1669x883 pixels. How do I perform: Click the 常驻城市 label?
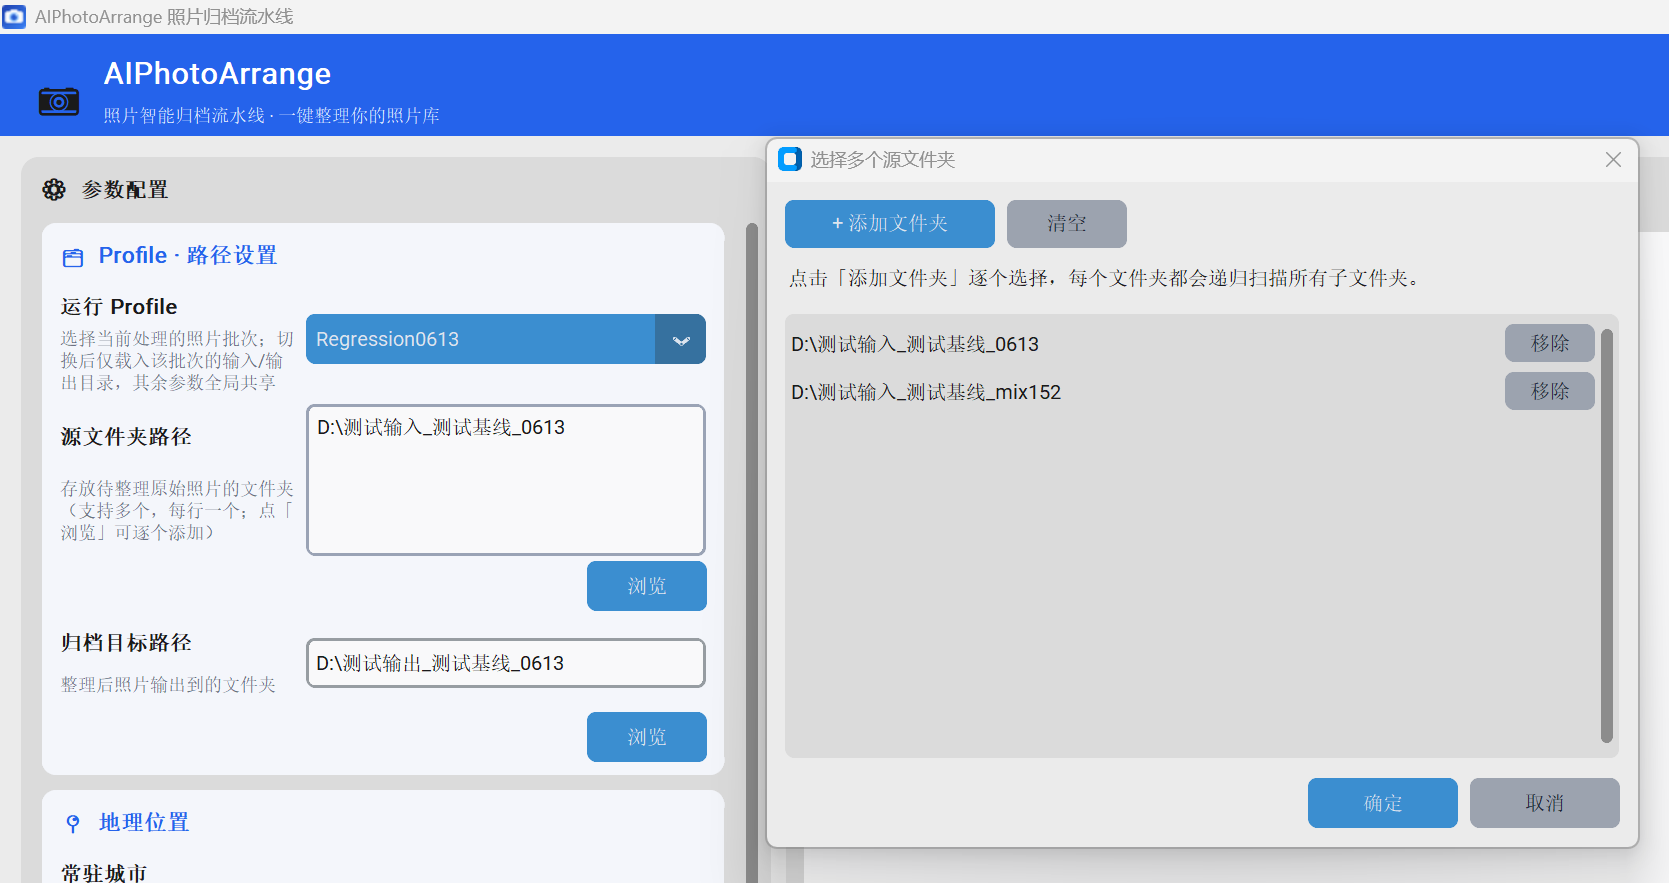pyautogui.click(x=104, y=873)
